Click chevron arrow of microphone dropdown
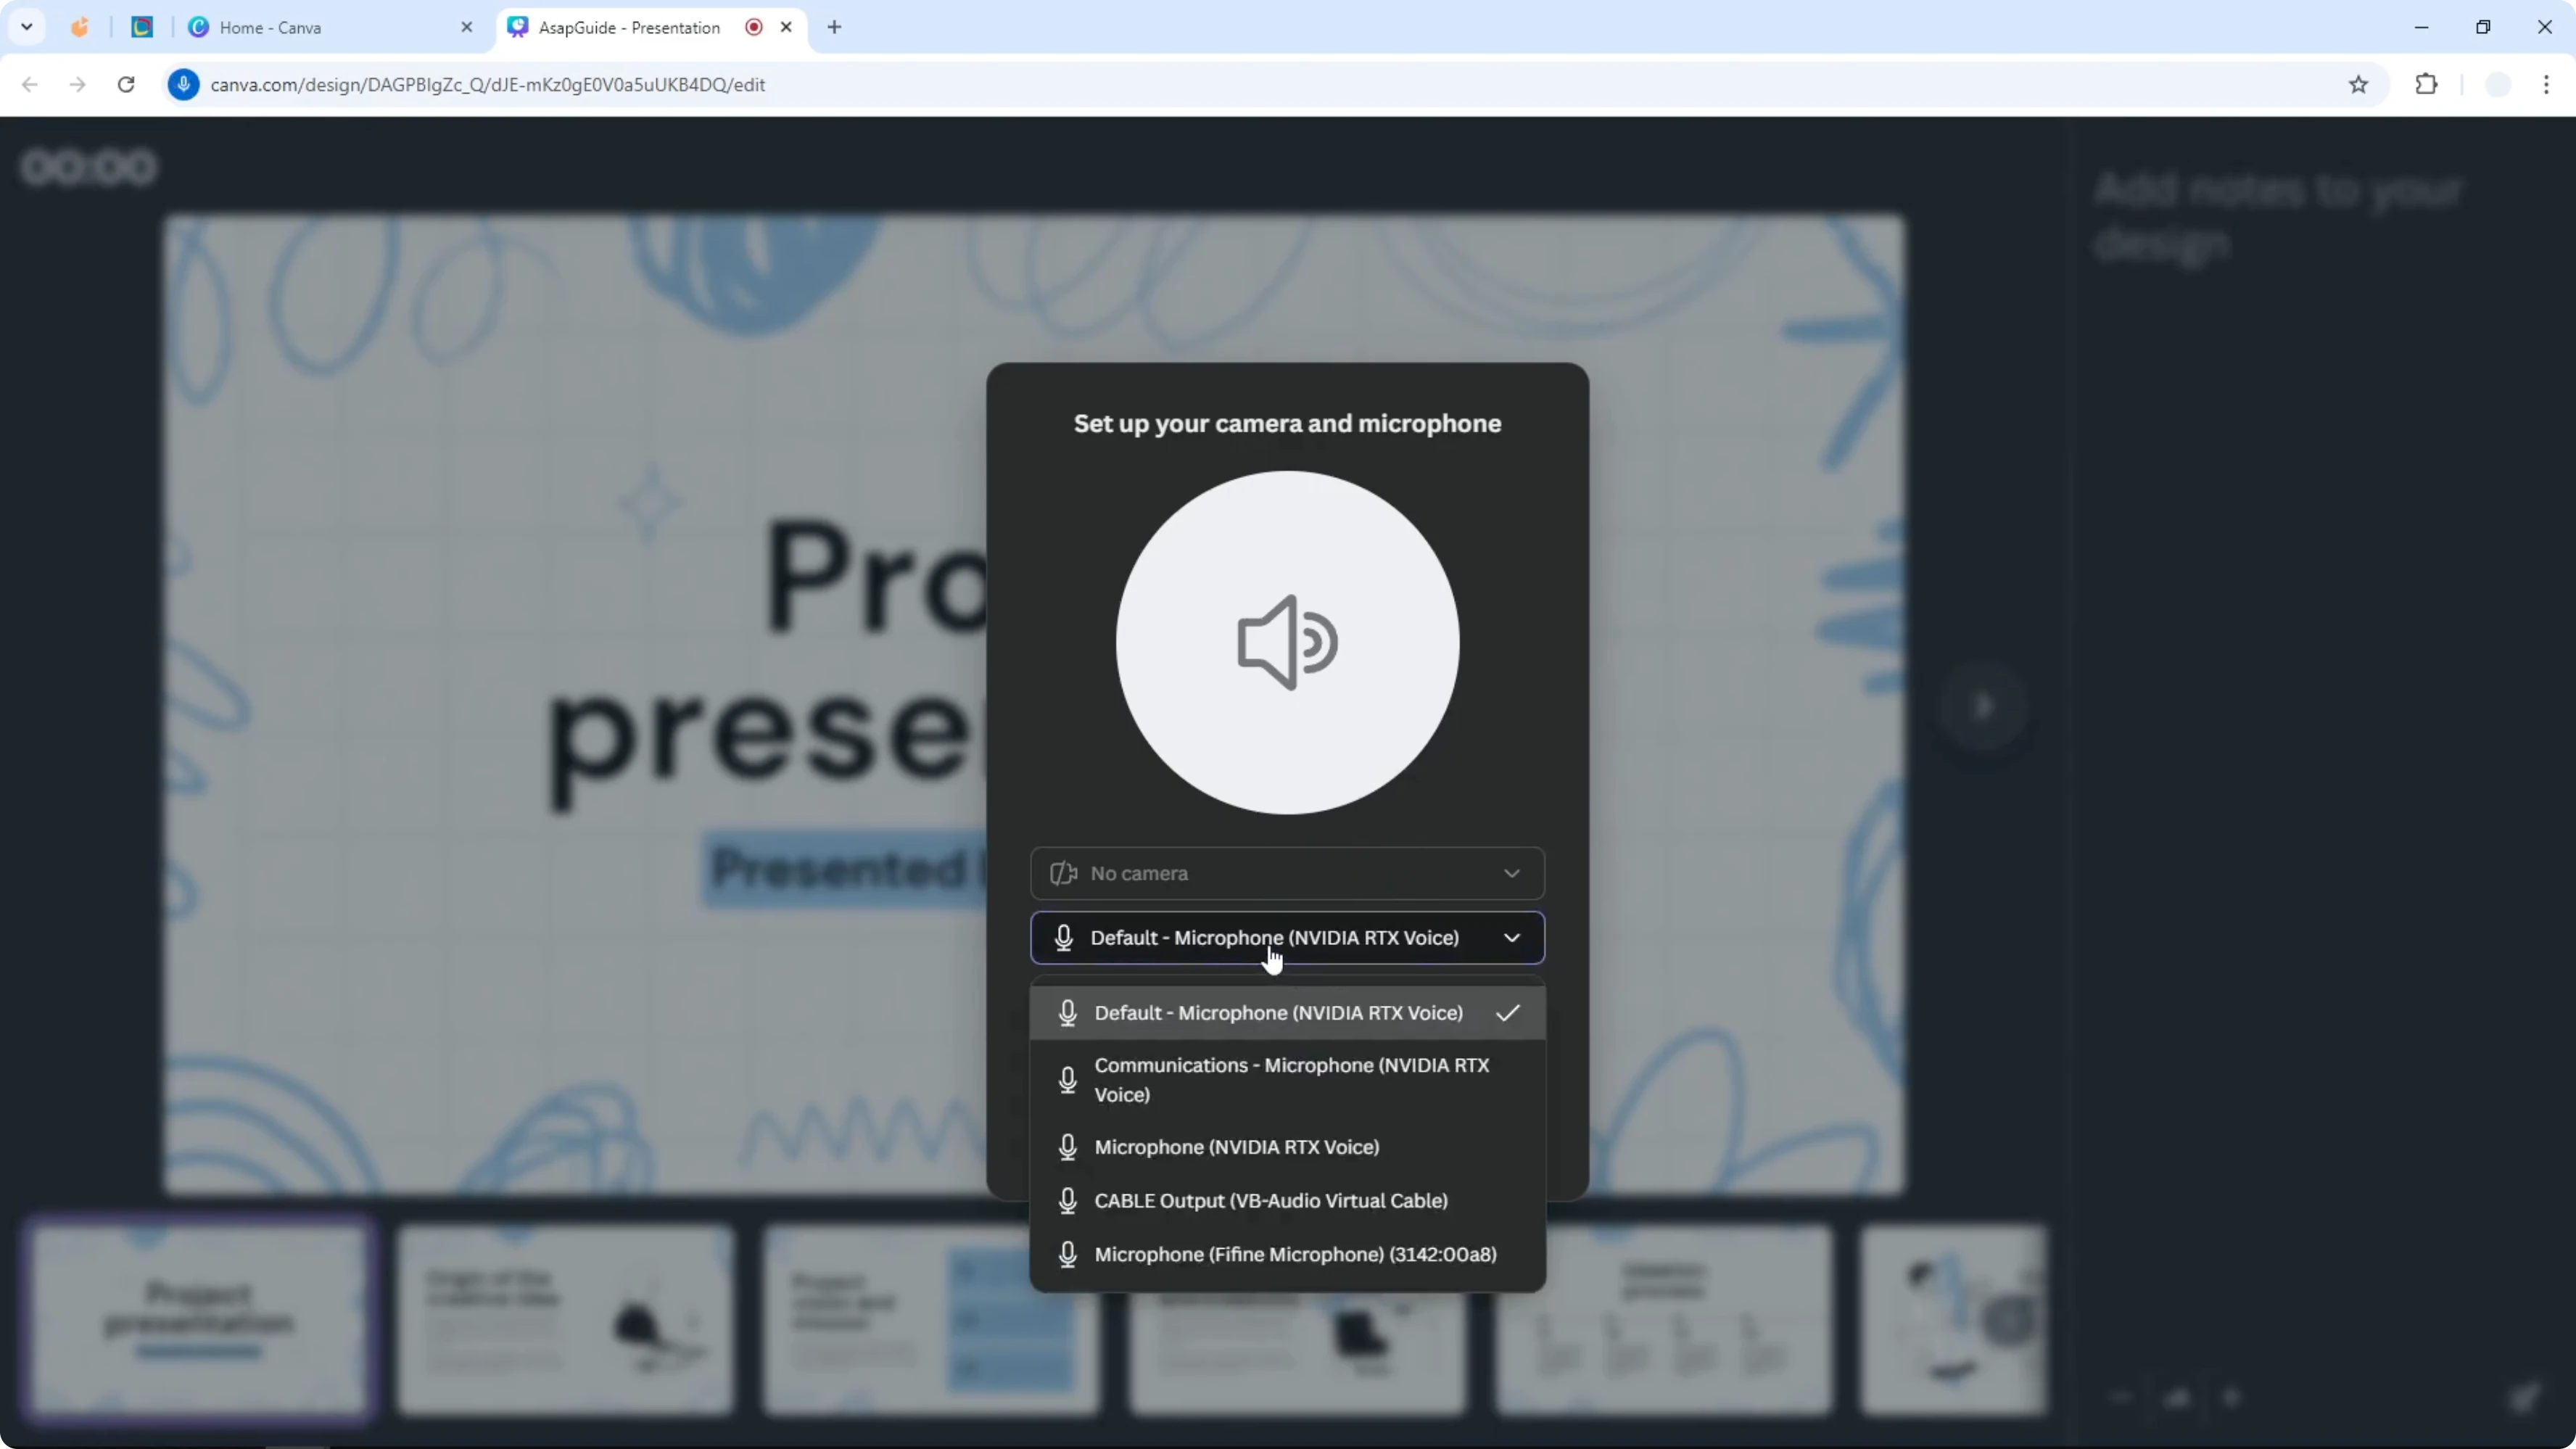 tap(1512, 937)
